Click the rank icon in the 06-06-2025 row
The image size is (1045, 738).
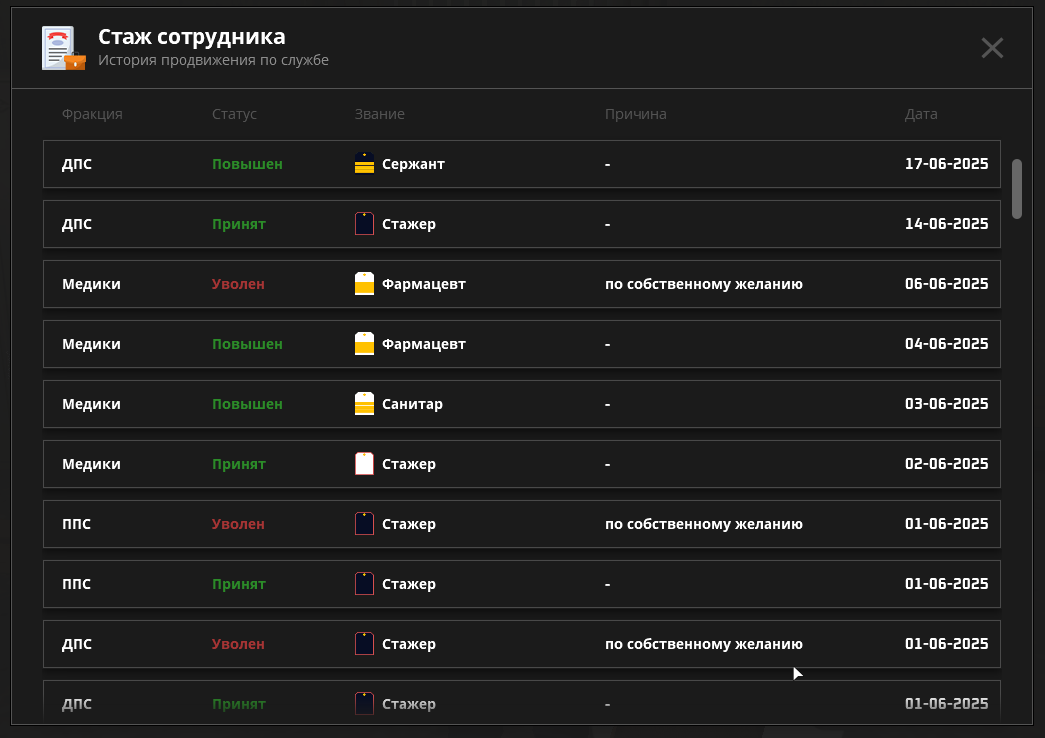tap(364, 284)
